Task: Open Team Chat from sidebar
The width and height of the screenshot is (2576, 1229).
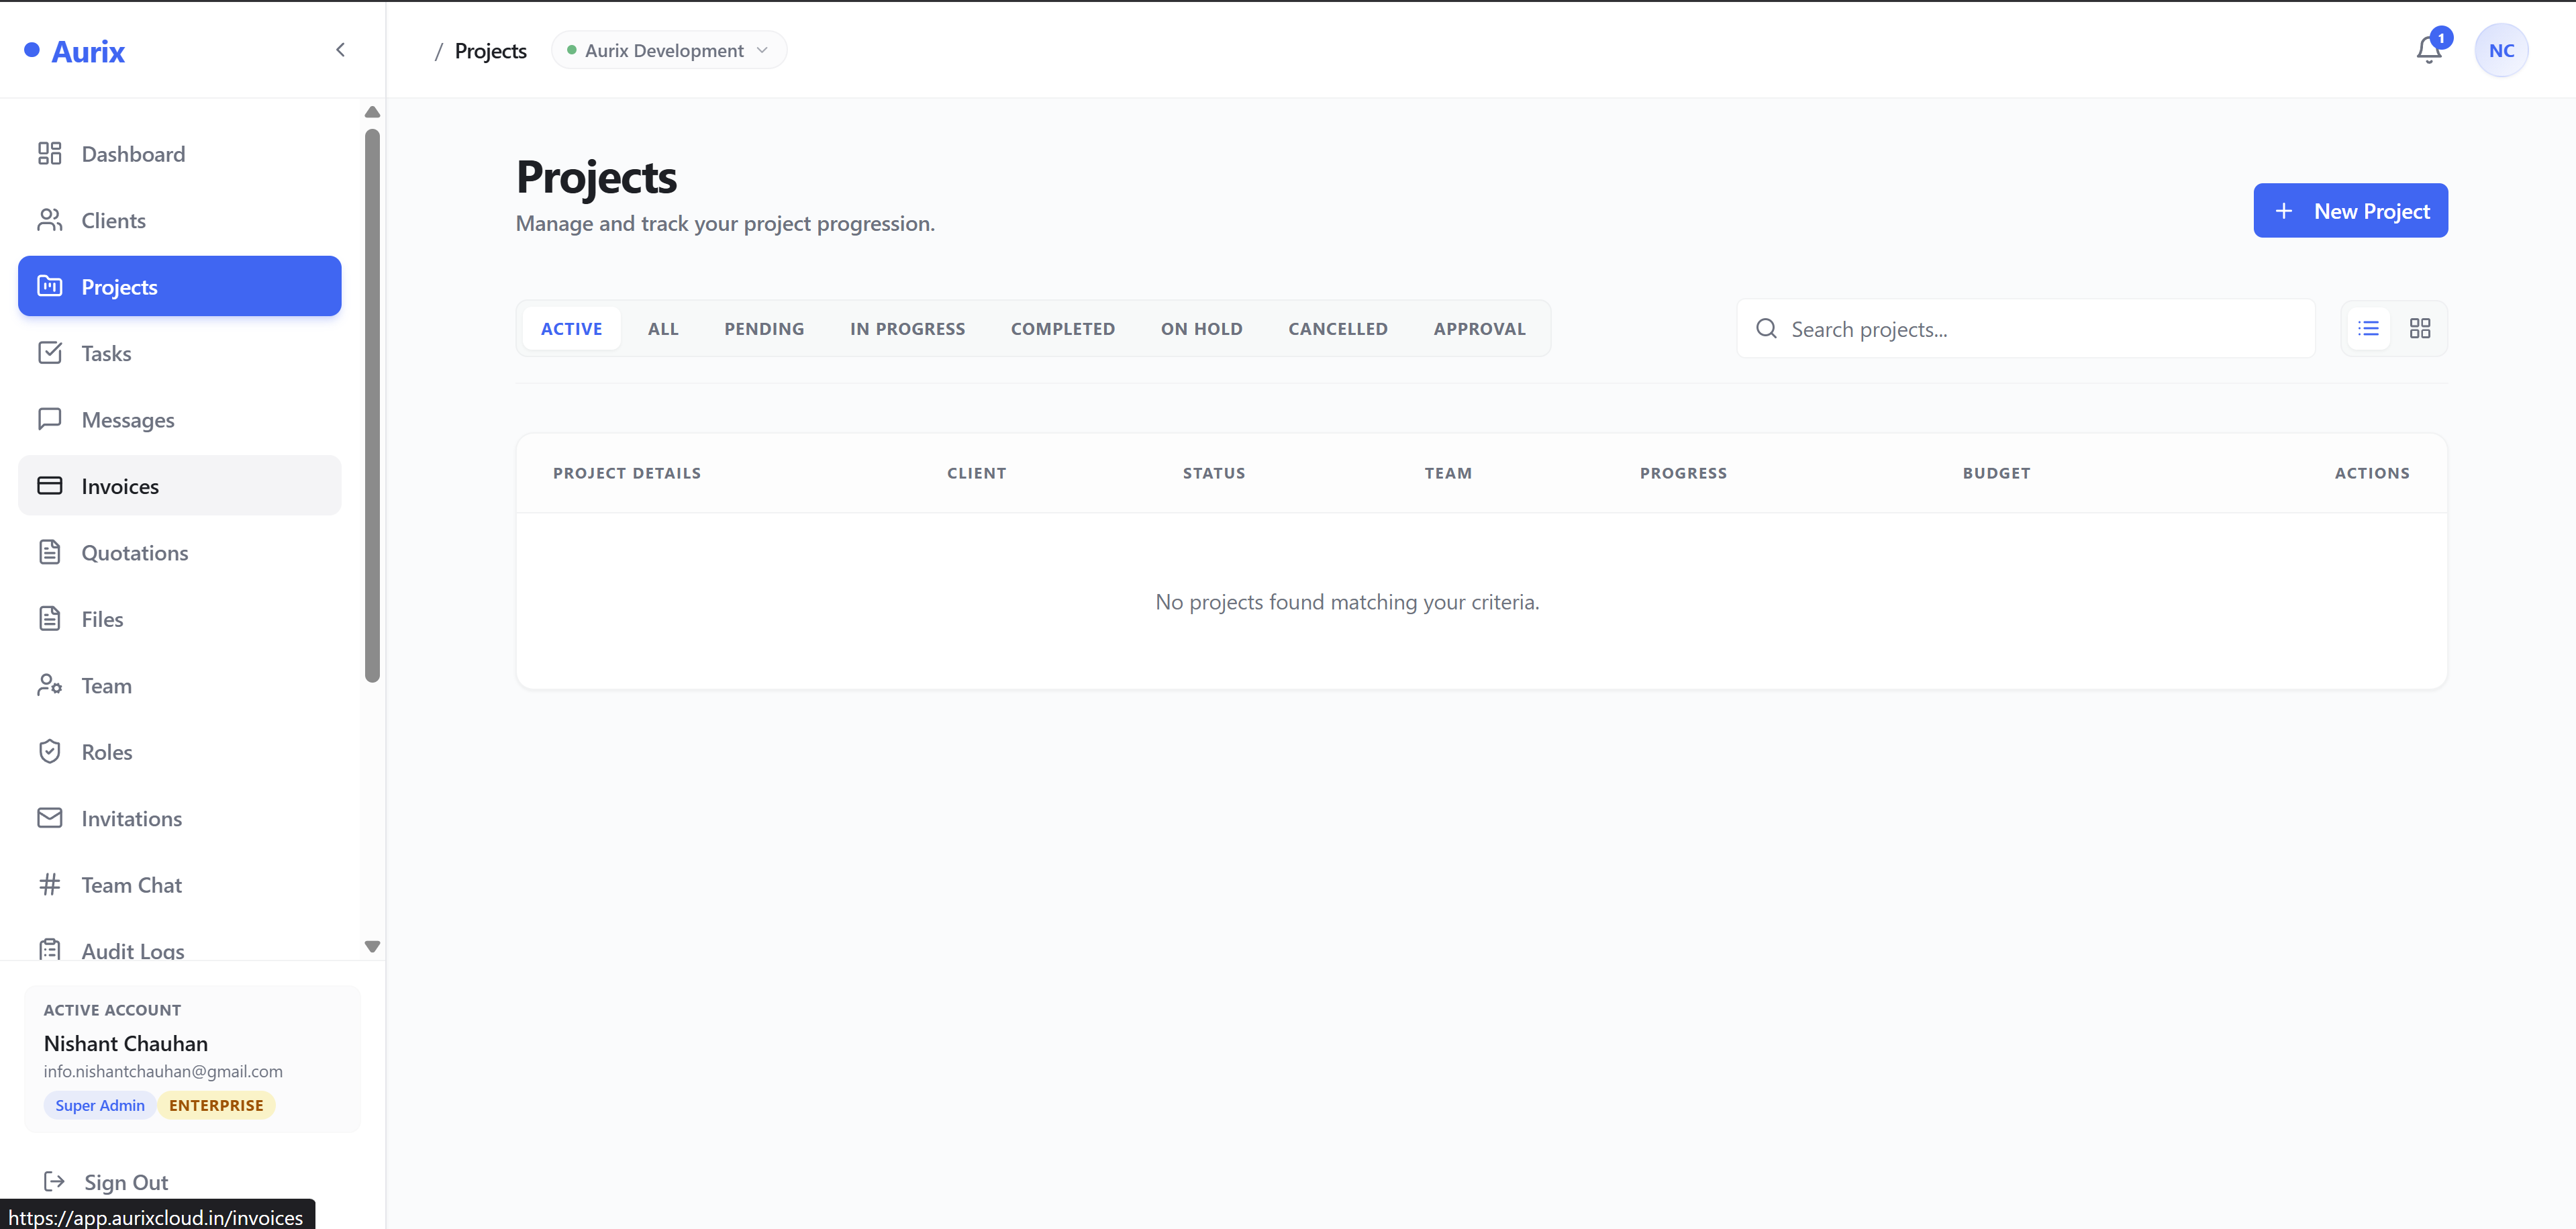Action: pyautogui.click(x=180, y=885)
